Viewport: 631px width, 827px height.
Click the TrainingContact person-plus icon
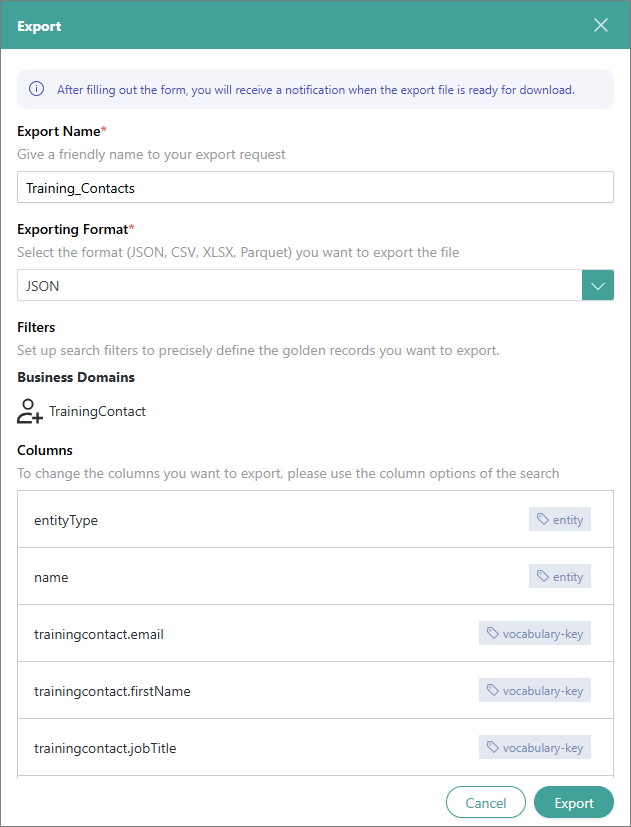click(30, 411)
